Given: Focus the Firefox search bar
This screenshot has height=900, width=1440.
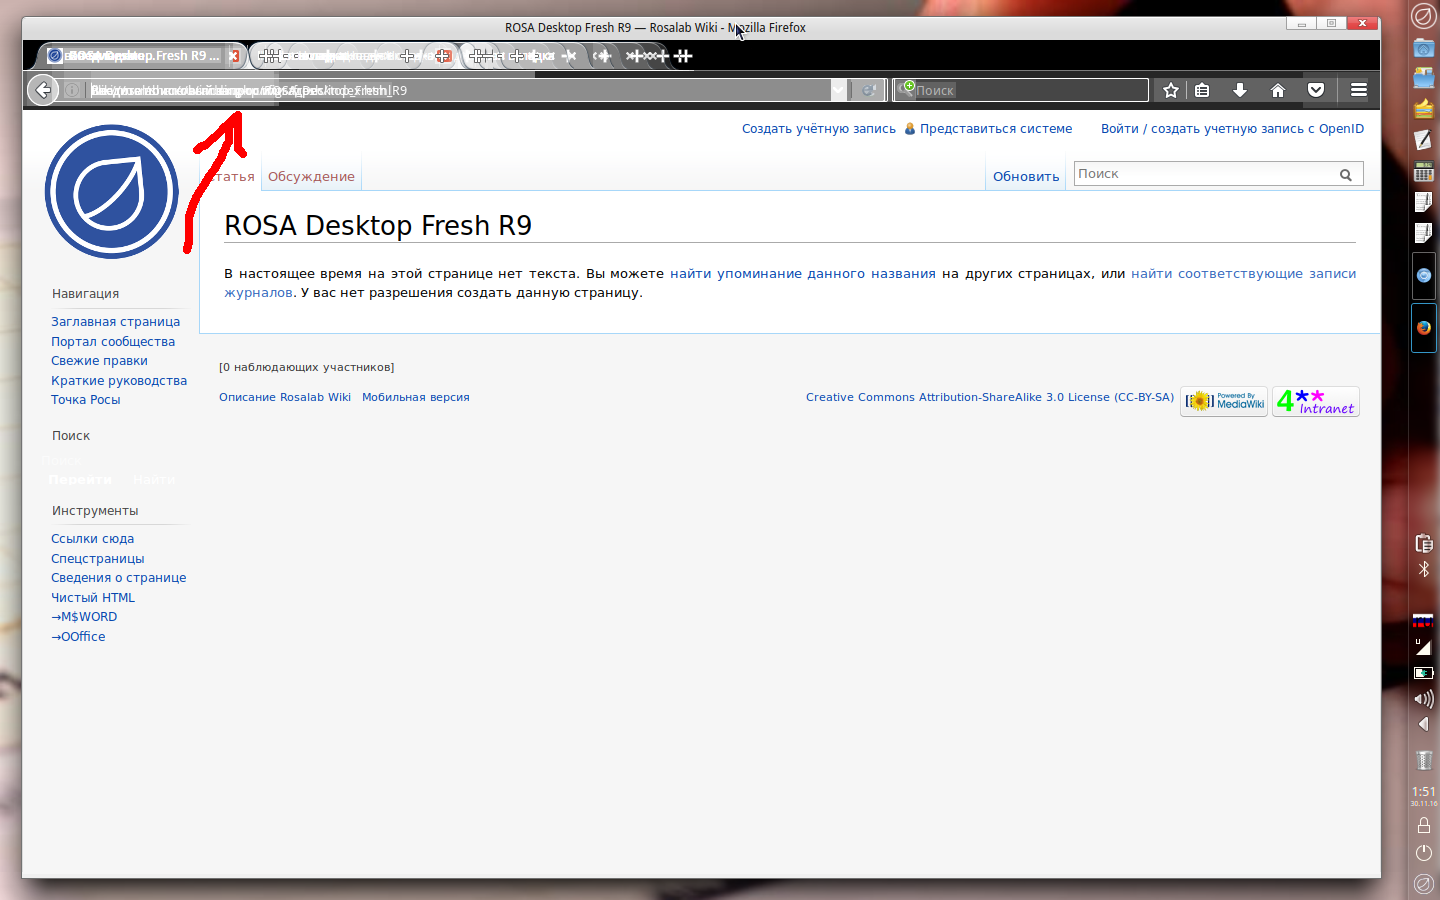Looking at the screenshot, I should coord(1020,90).
